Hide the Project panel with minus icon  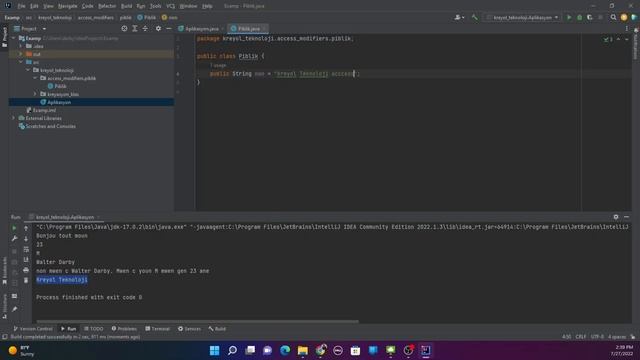pos(169,29)
